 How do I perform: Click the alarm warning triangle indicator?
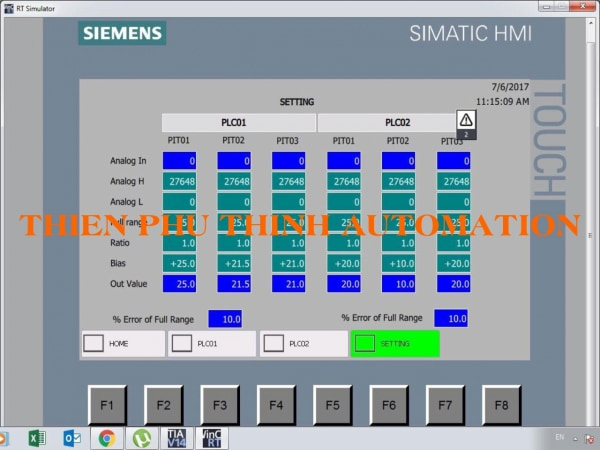(x=466, y=119)
